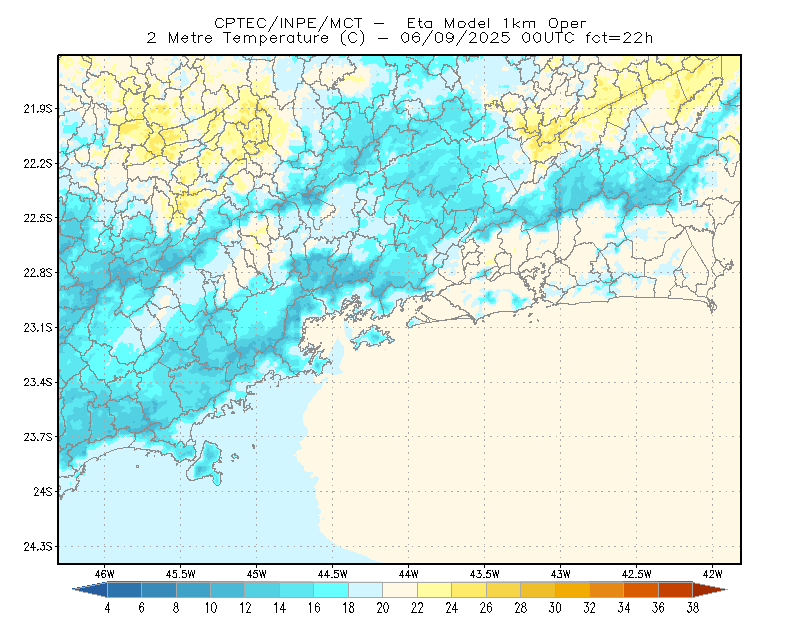Click the 4–6 dark blue colorbar segment

point(124,589)
